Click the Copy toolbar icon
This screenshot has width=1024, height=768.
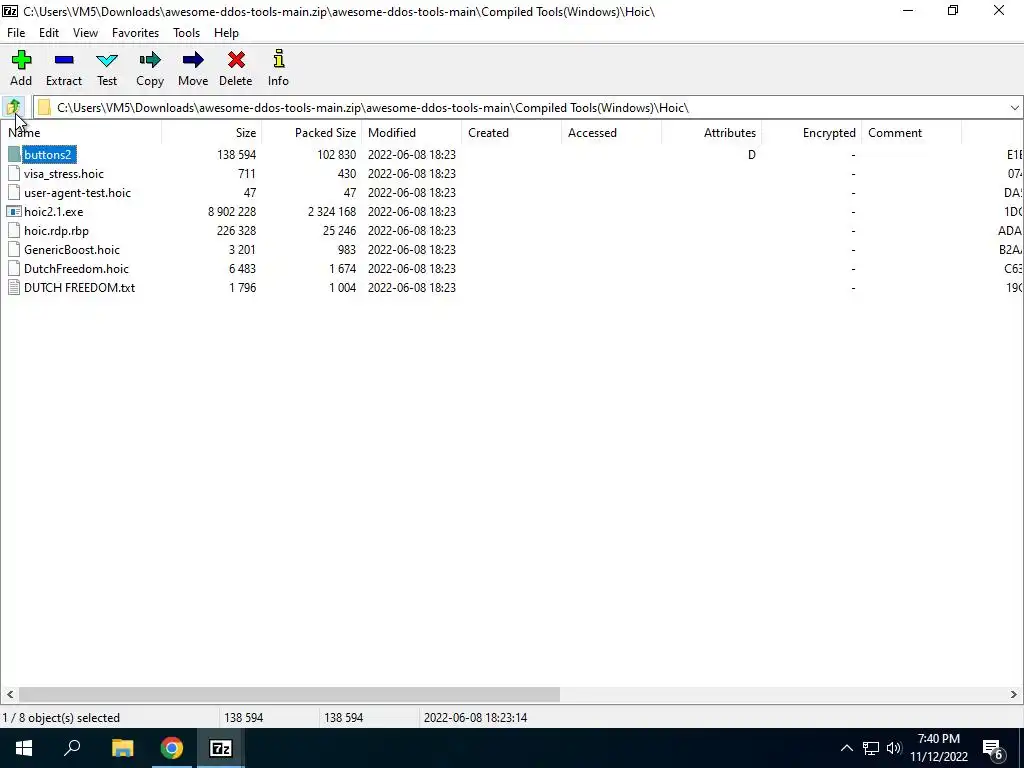(x=150, y=61)
